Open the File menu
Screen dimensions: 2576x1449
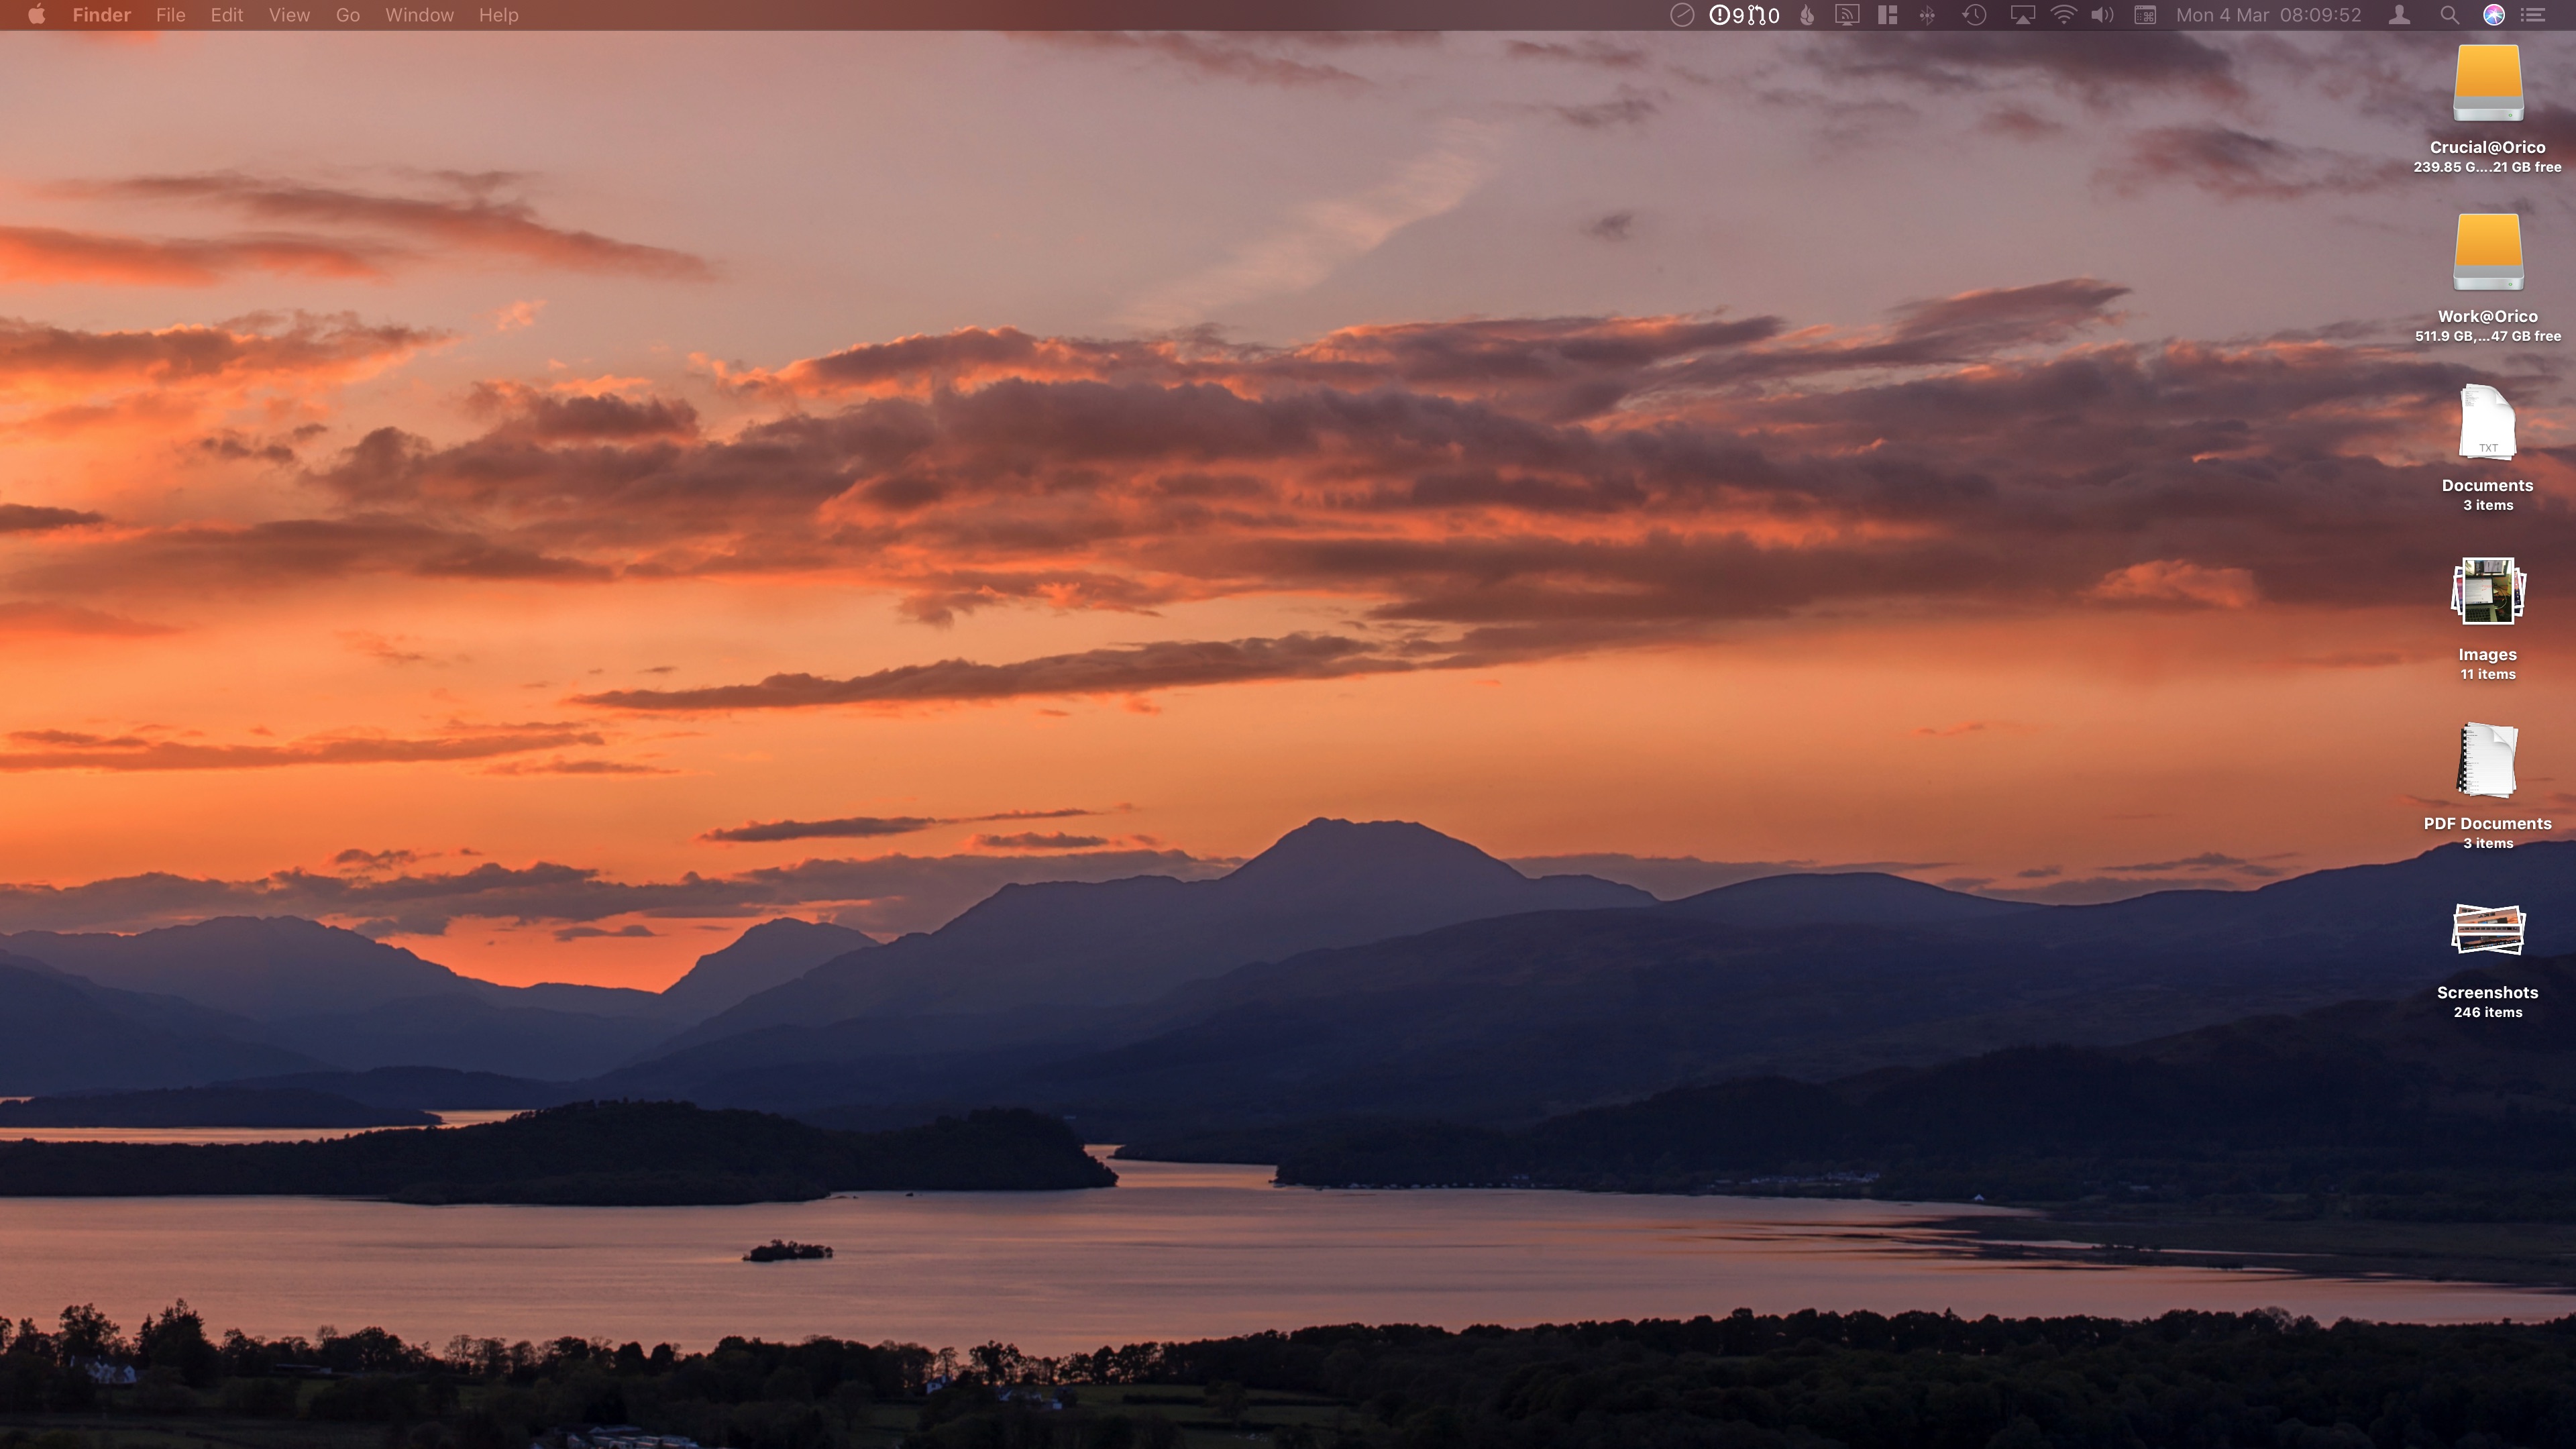tap(170, 15)
